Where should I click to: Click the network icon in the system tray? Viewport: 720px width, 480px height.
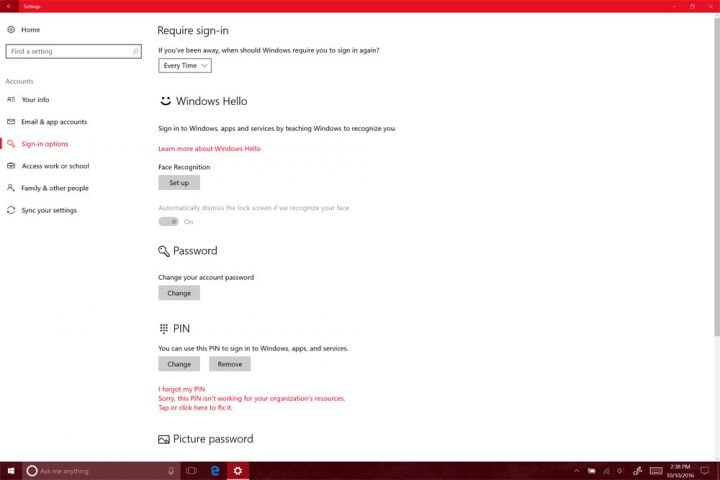(x=606, y=471)
